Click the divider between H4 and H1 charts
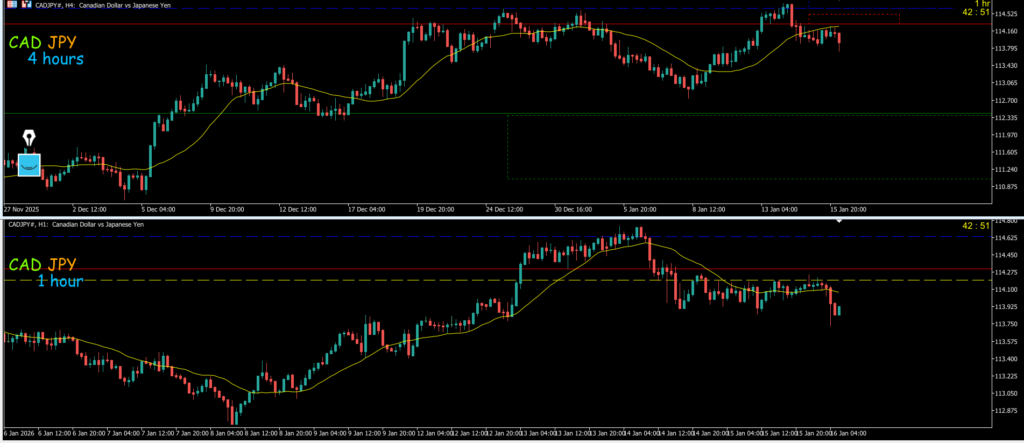1024x443 pixels. pyautogui.click(x=500, y=216)
